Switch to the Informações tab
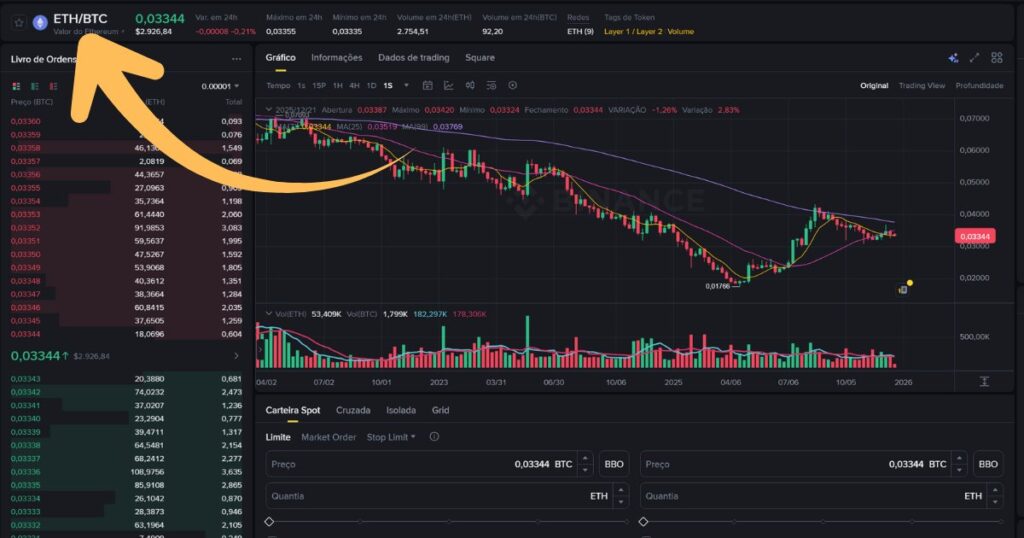 [x=336, y=58]
